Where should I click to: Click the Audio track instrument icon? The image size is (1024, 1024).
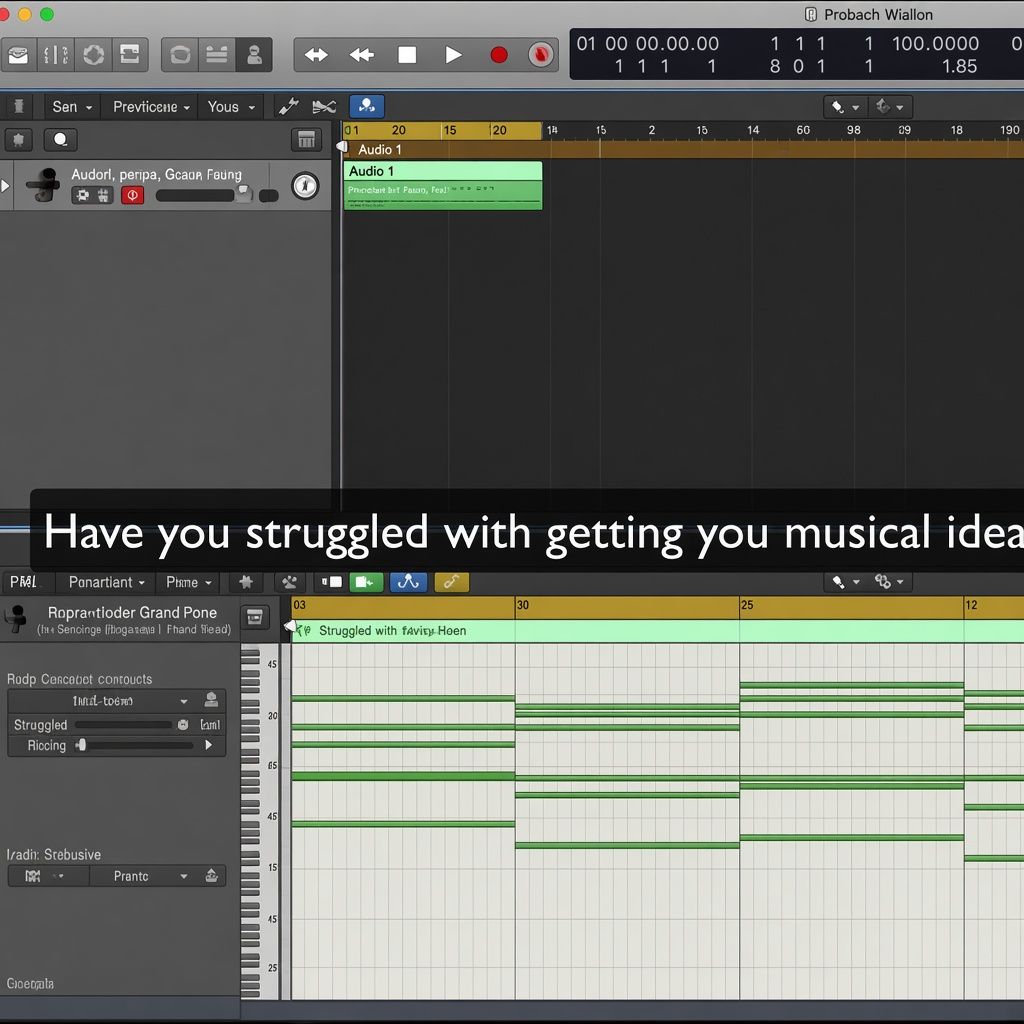pyautogui.click(x=43, y=185)
